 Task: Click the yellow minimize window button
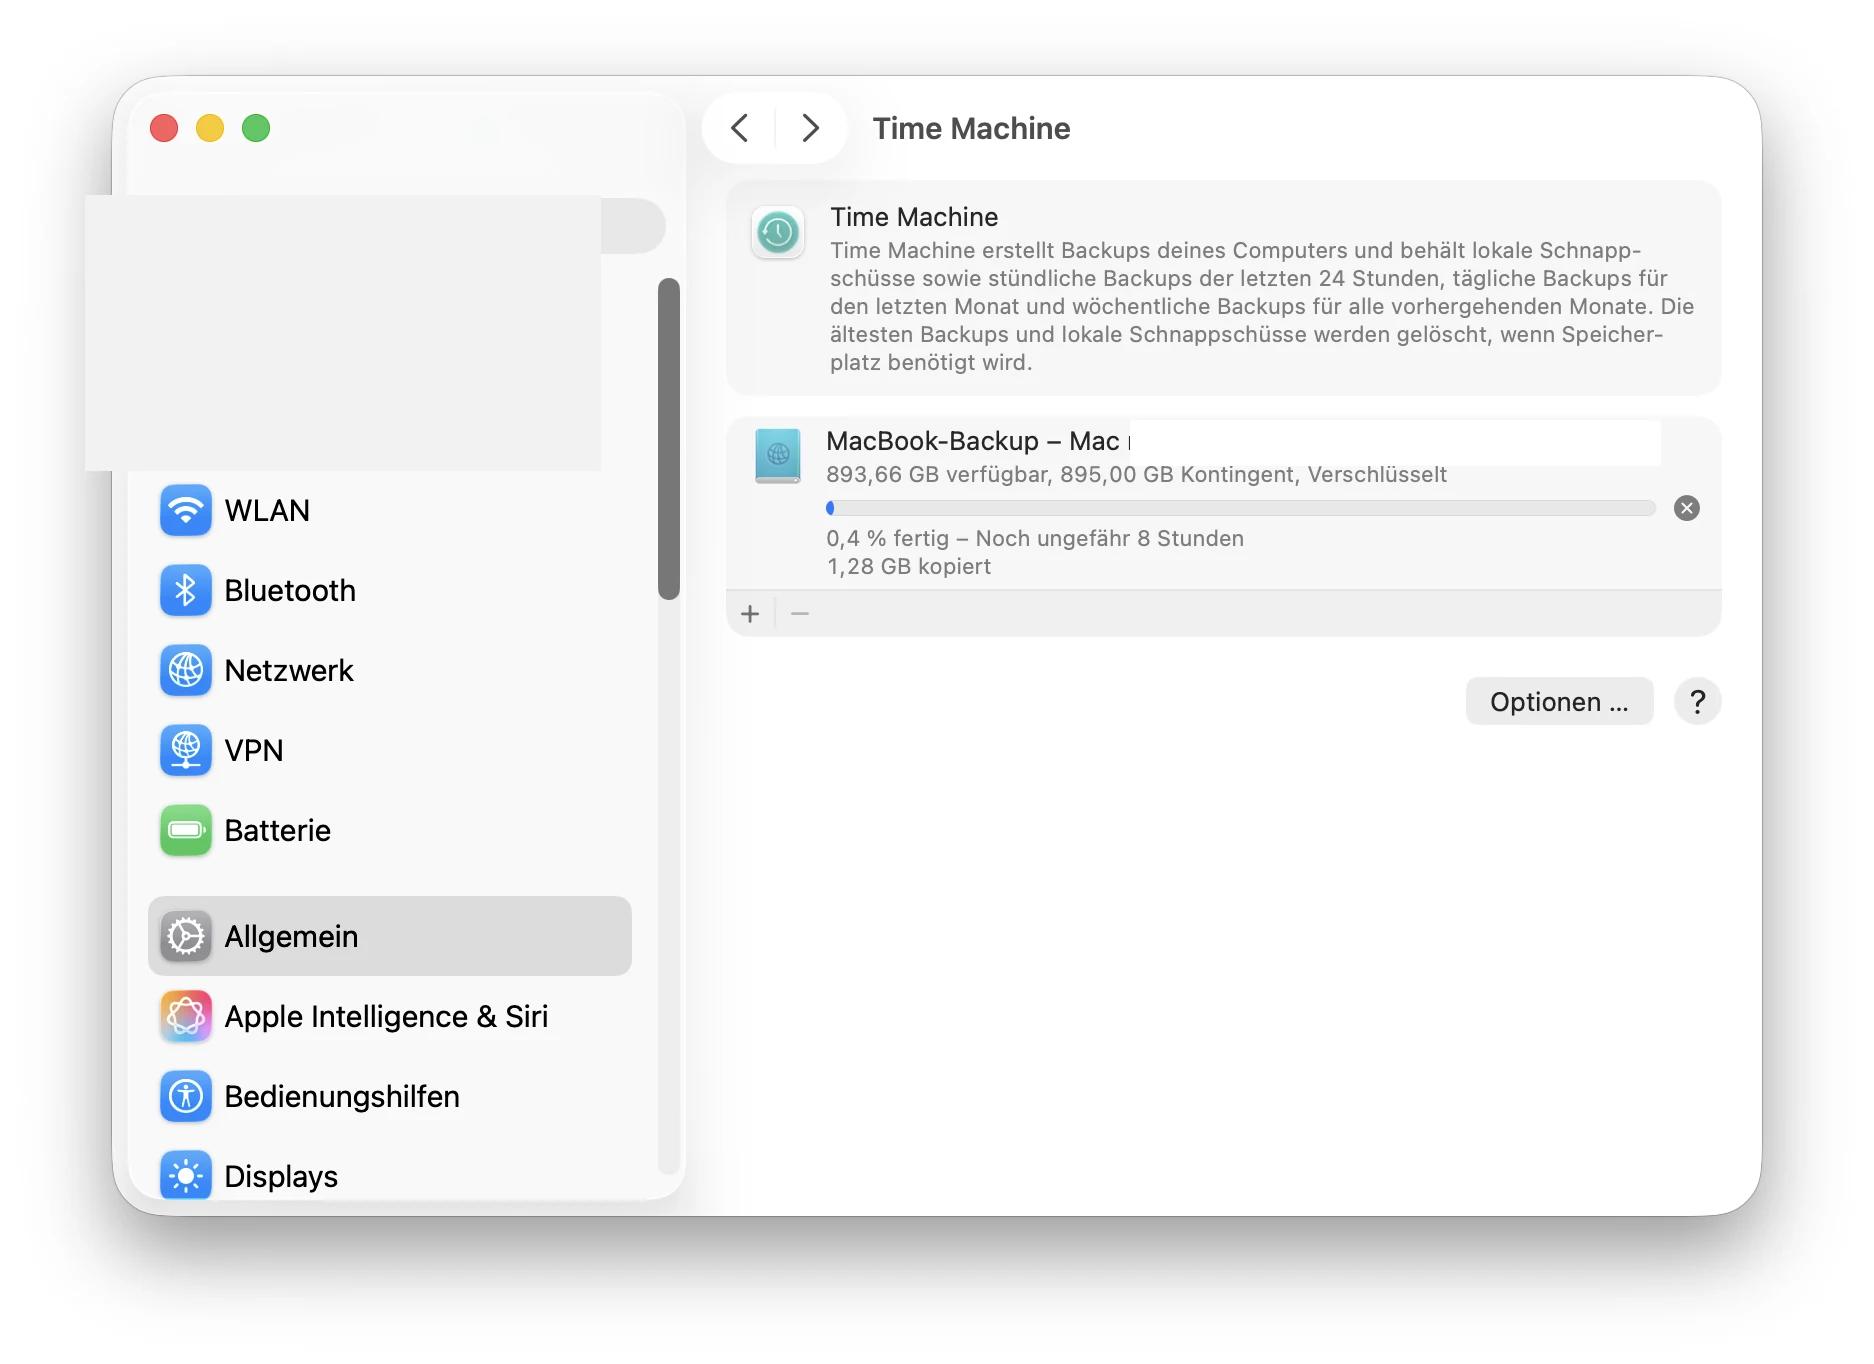(210, 128)
